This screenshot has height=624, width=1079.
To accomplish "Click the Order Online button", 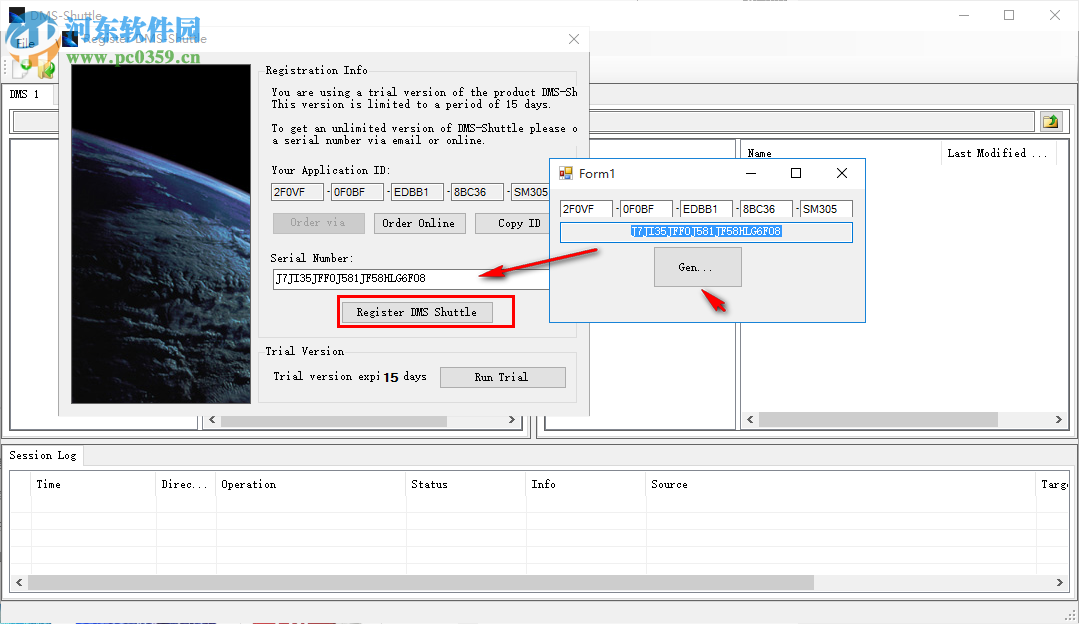I will point(420,223).
